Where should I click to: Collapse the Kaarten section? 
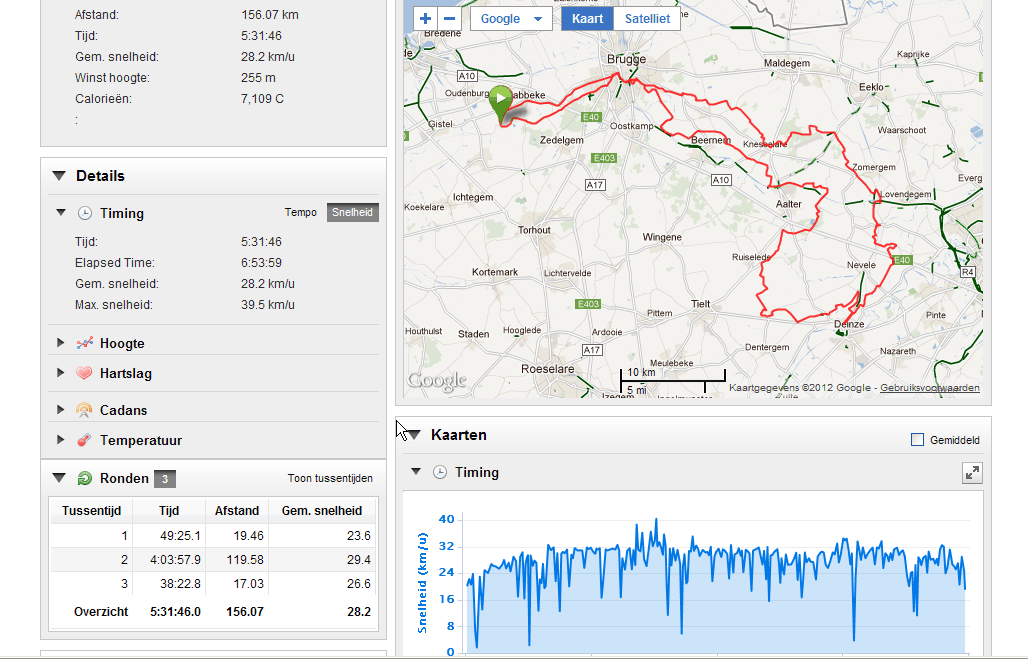coord(414,435)
